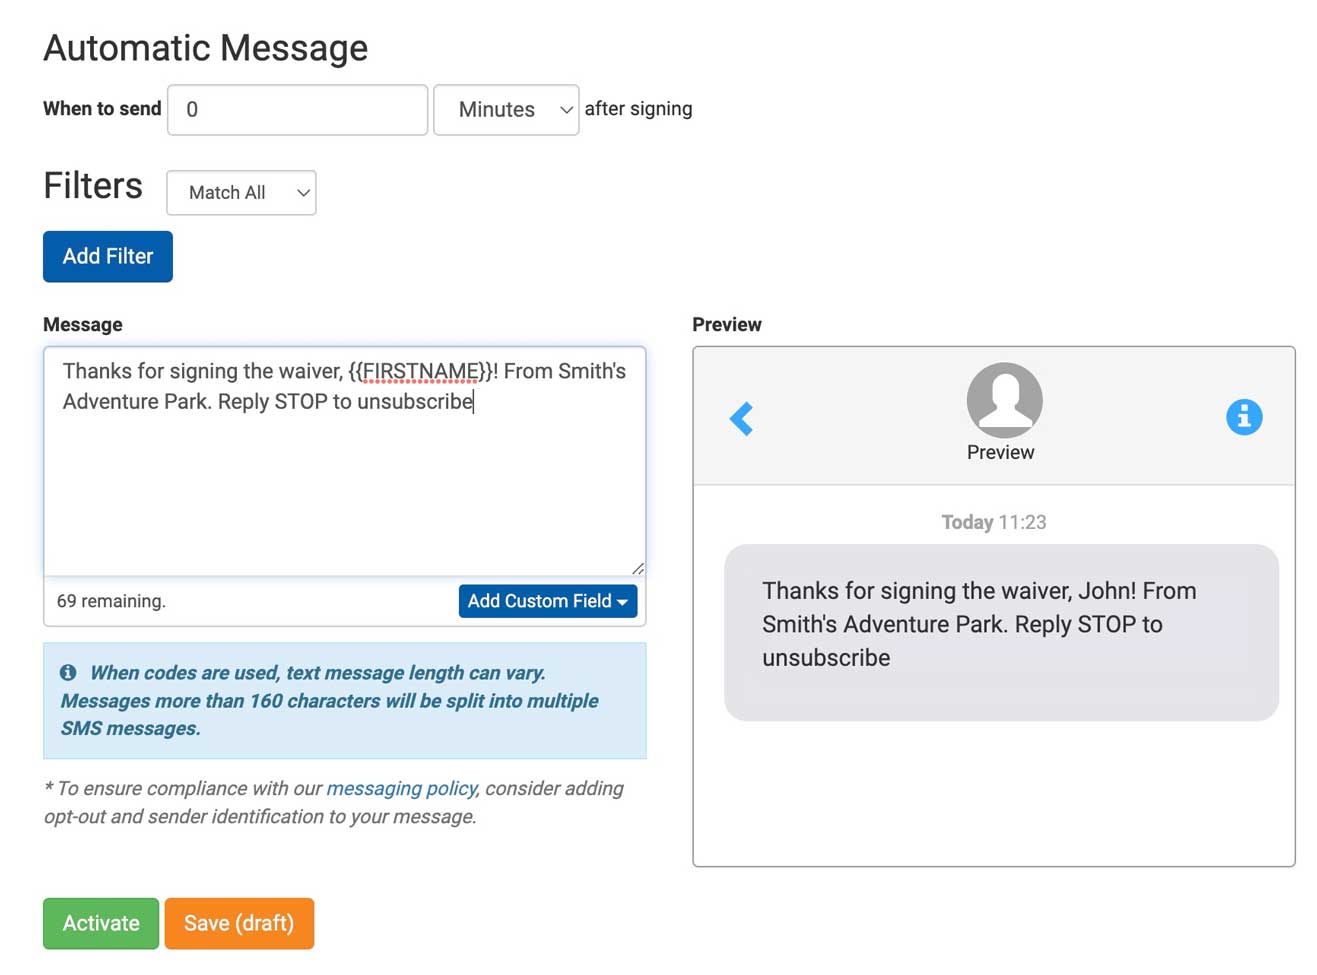Click the back arrow in the message preview

click(x=742, y=418)
